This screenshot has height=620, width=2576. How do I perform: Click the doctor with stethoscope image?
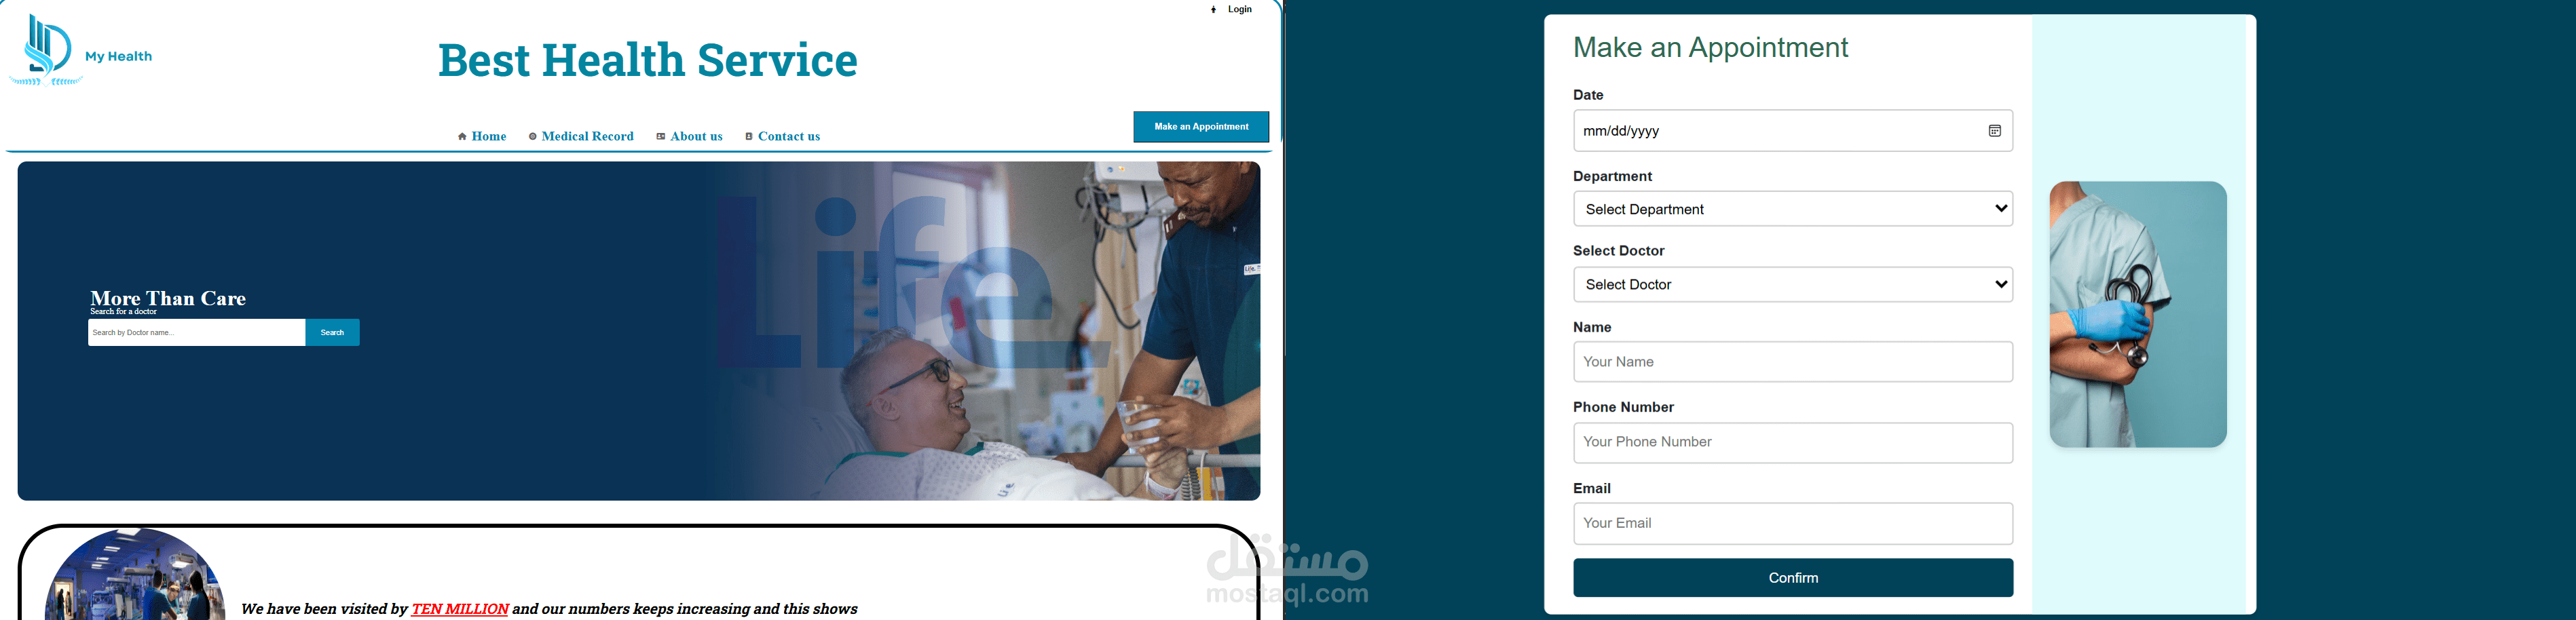[2138, 314]
